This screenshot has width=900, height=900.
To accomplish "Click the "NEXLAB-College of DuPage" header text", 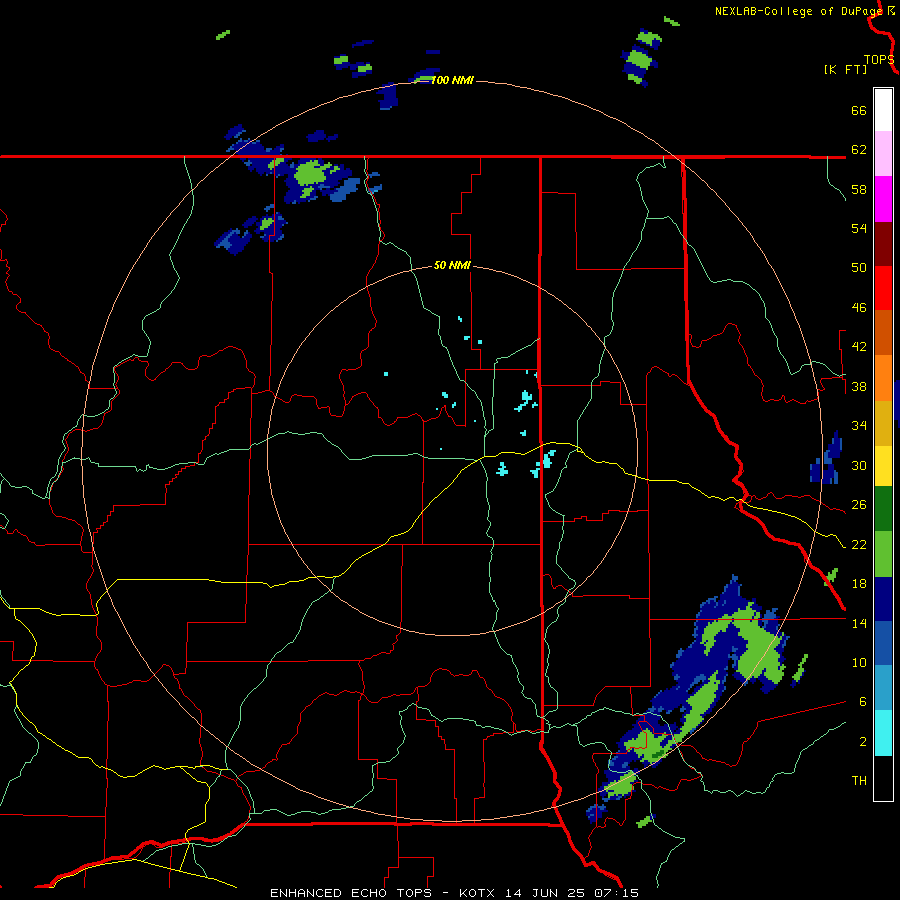I will coord(799,11).
